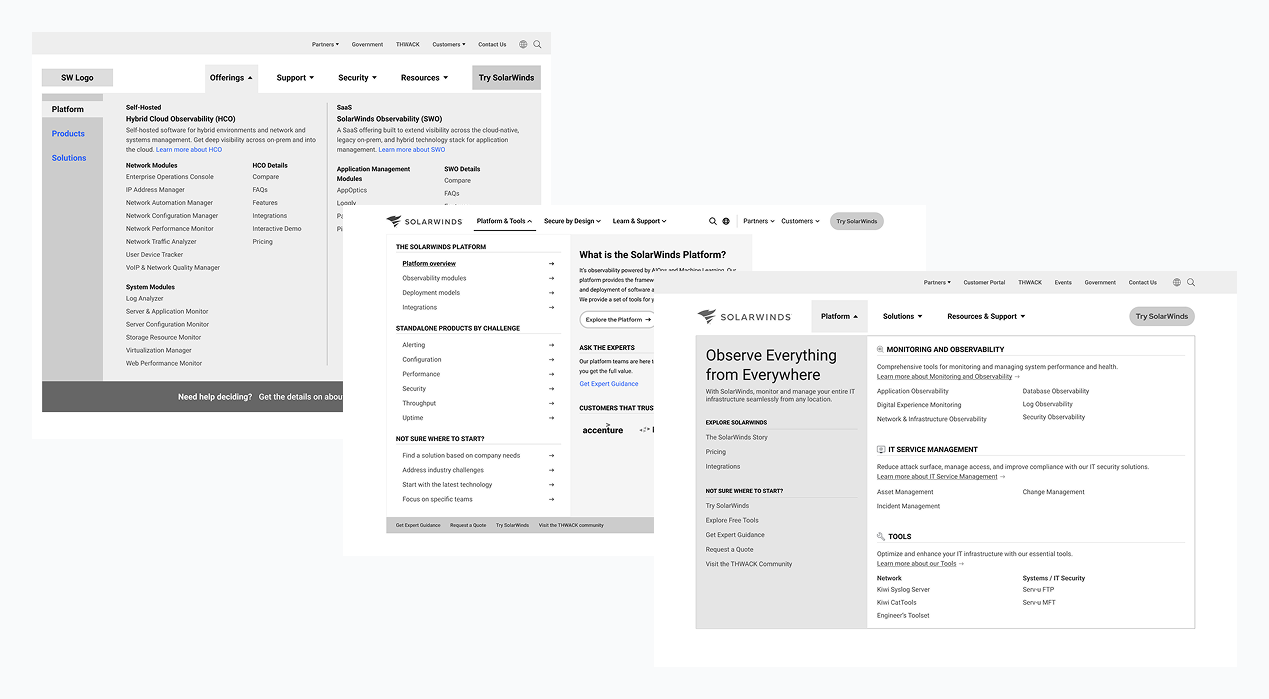Click the globe icon in the Offerings mockup
The width and height of the screenshot is (1269, 699).
(x=523, y=44)
